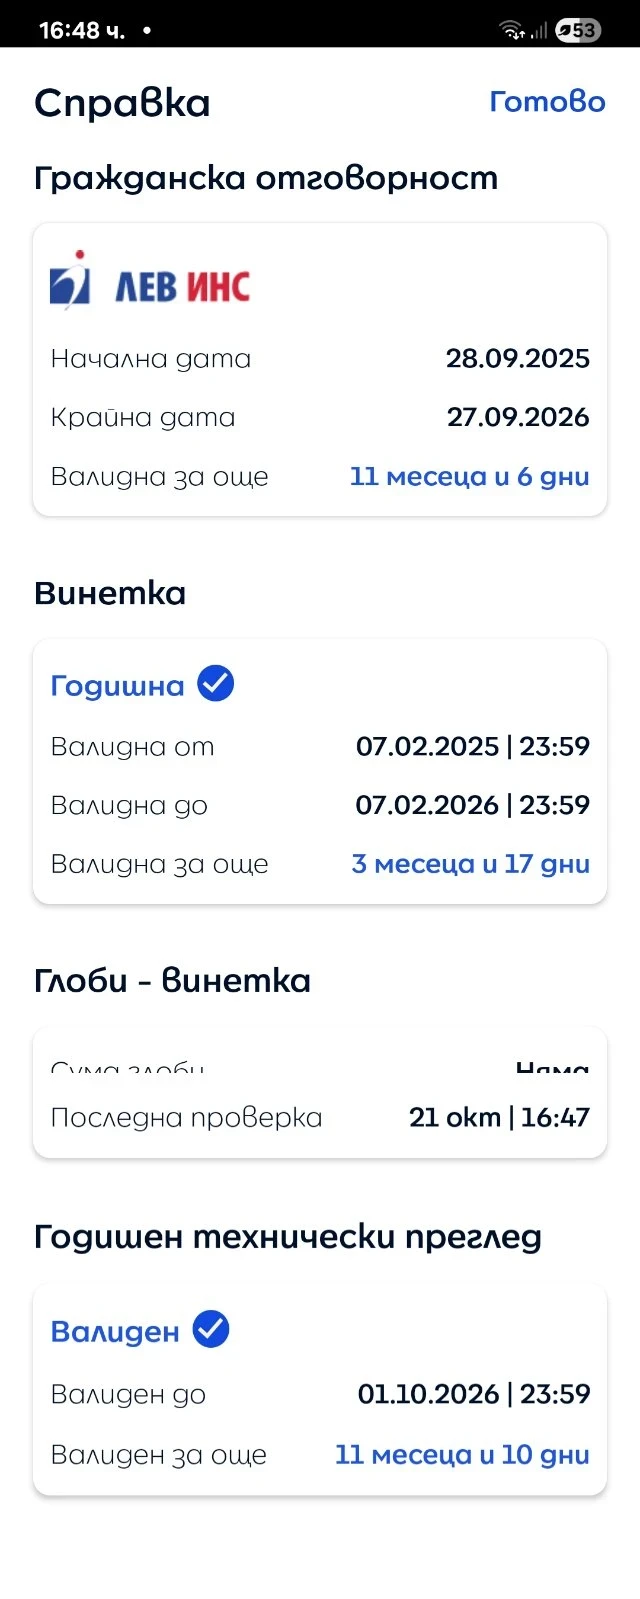The height and width of the screenshot is (1599, 640).
Task: Select the Годишна vignette label
Action: pyautogui.click(x=118, y=686)
